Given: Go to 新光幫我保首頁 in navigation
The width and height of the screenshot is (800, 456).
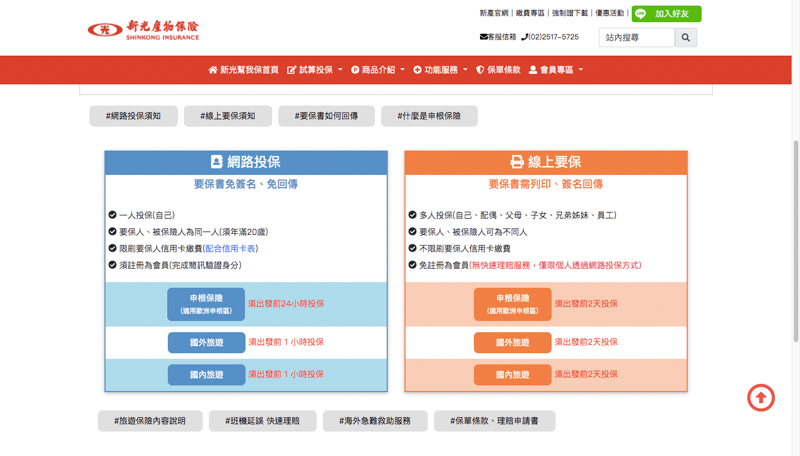Looking at the screenshot, I should pyautogui.click(x=243, y=70).
